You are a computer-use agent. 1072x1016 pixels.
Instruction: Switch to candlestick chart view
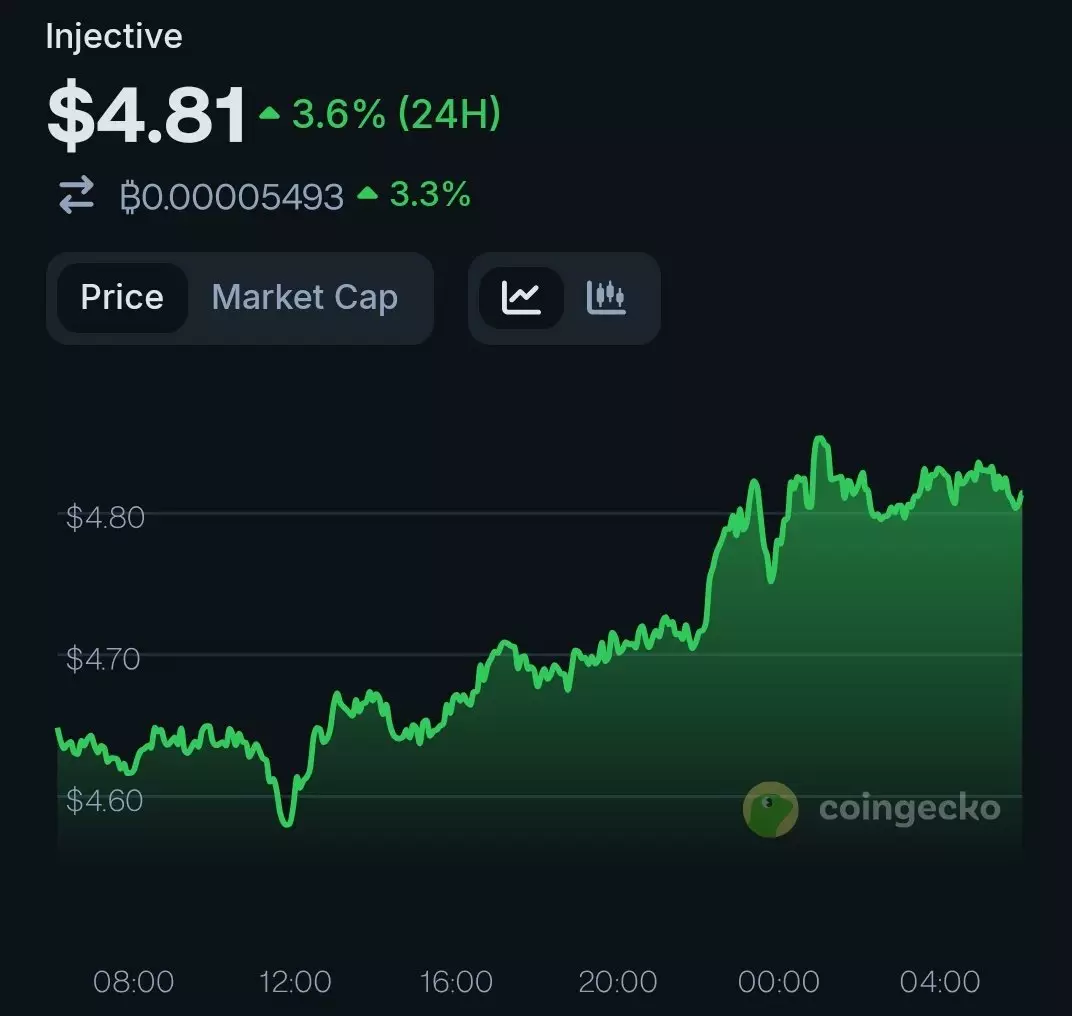pyautogui.click(x=606, y=297)
